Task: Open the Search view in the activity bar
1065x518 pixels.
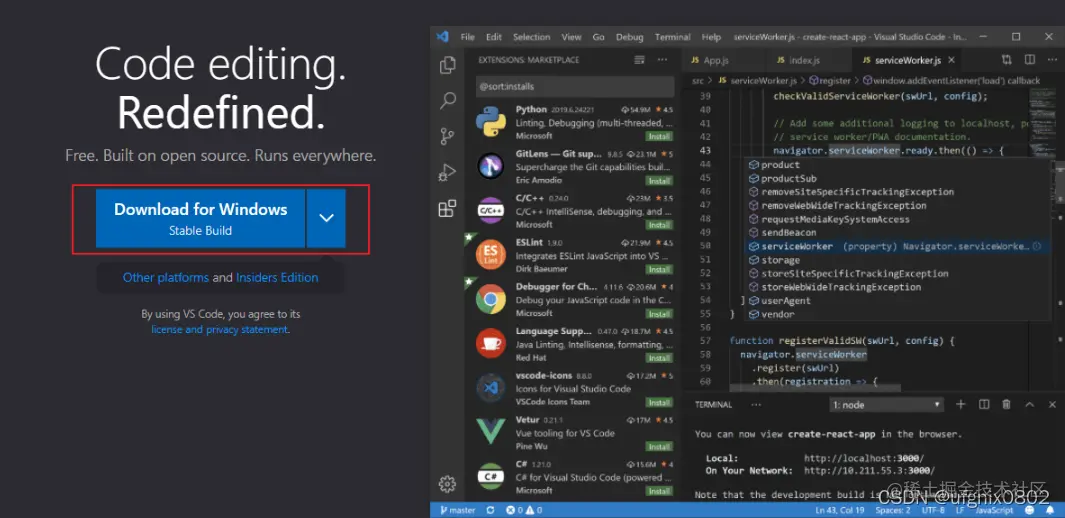Action: pyautogui.click(x=448, y=101)
